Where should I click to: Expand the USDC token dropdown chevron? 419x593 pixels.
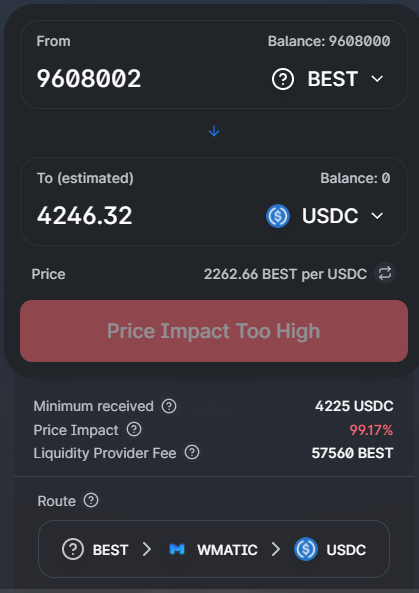point(377,216)
